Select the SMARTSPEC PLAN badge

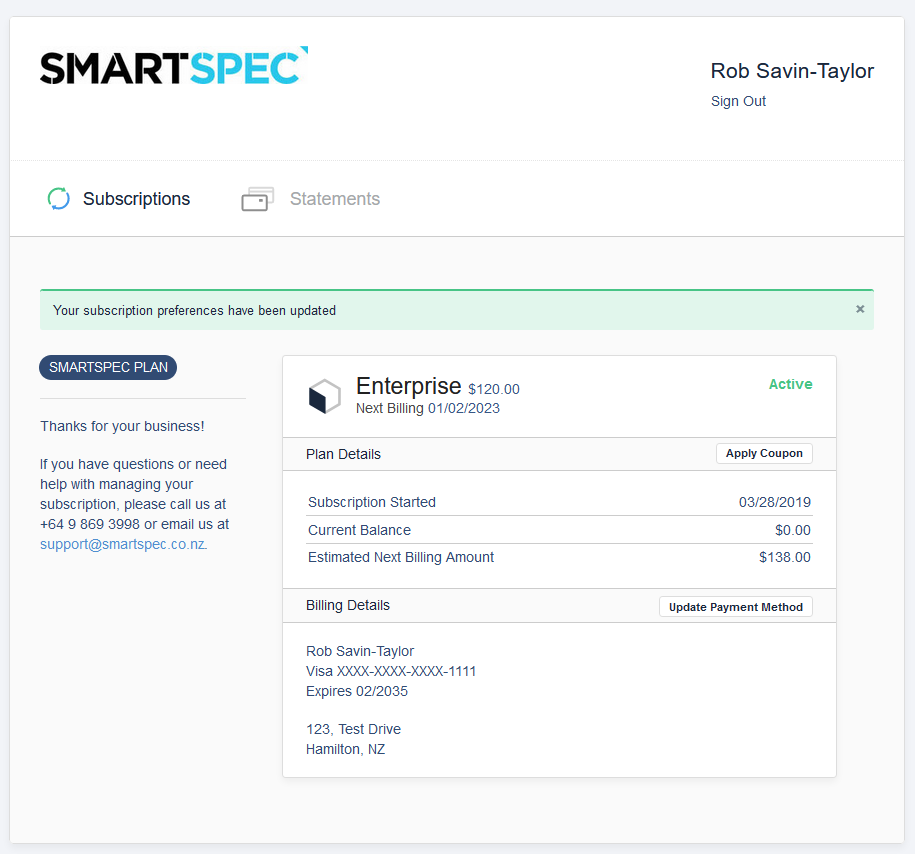[108, 368]
